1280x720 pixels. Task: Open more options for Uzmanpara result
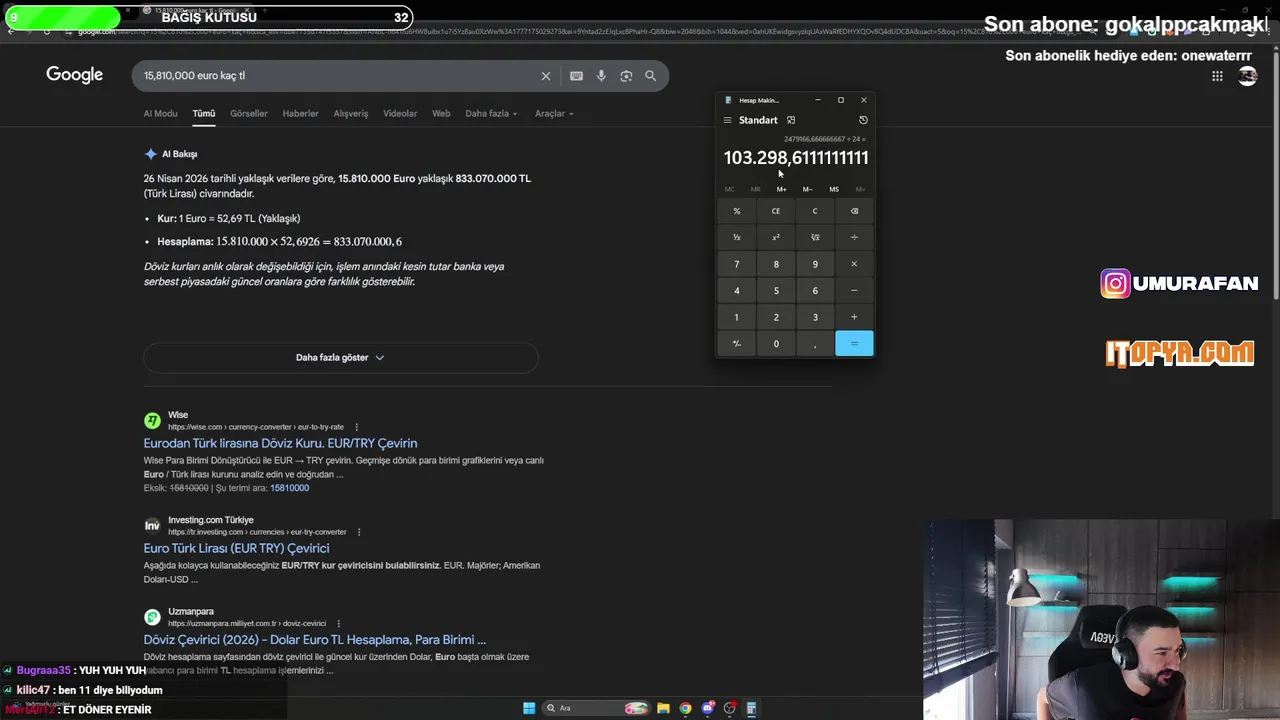(x=338, y=623)
